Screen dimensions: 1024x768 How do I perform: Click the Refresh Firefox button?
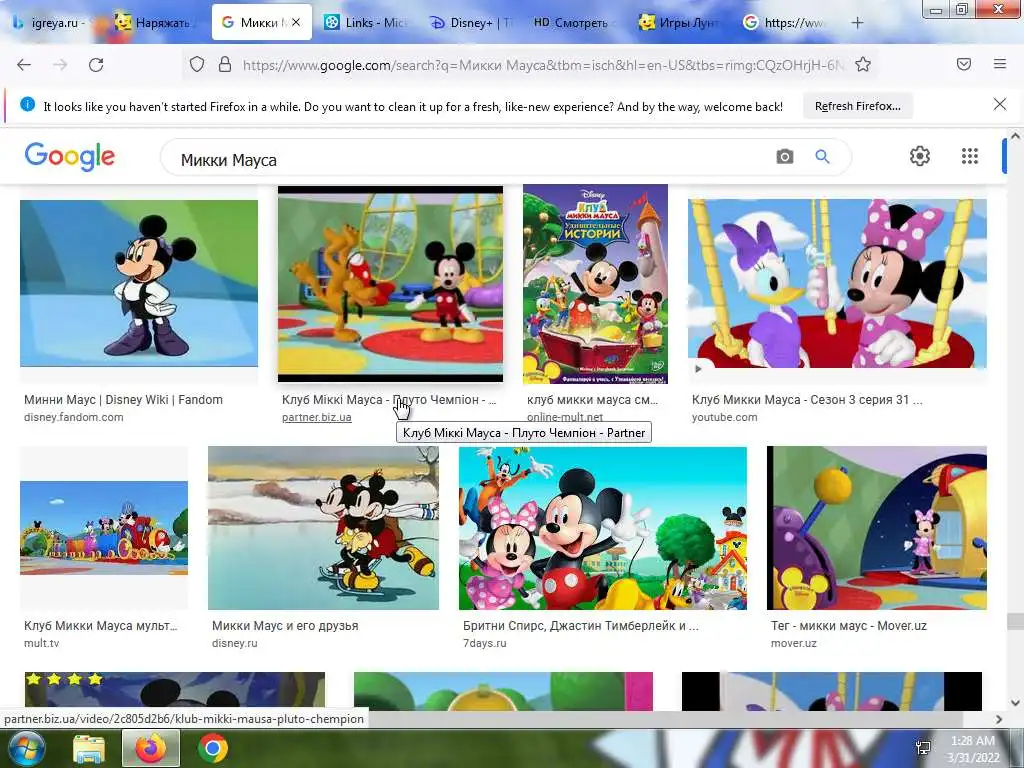pyautogui.click(x=857, y=106)
